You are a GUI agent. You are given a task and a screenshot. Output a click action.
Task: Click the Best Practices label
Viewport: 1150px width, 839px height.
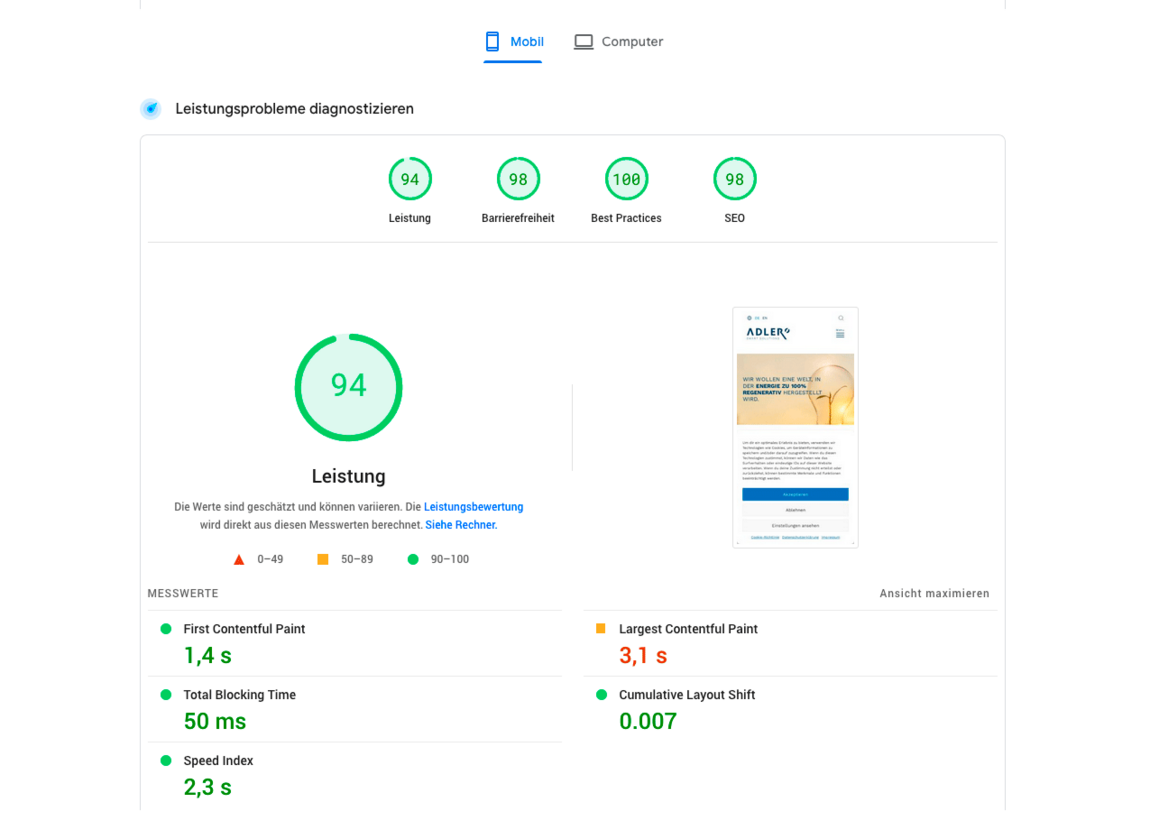[626, 219]
